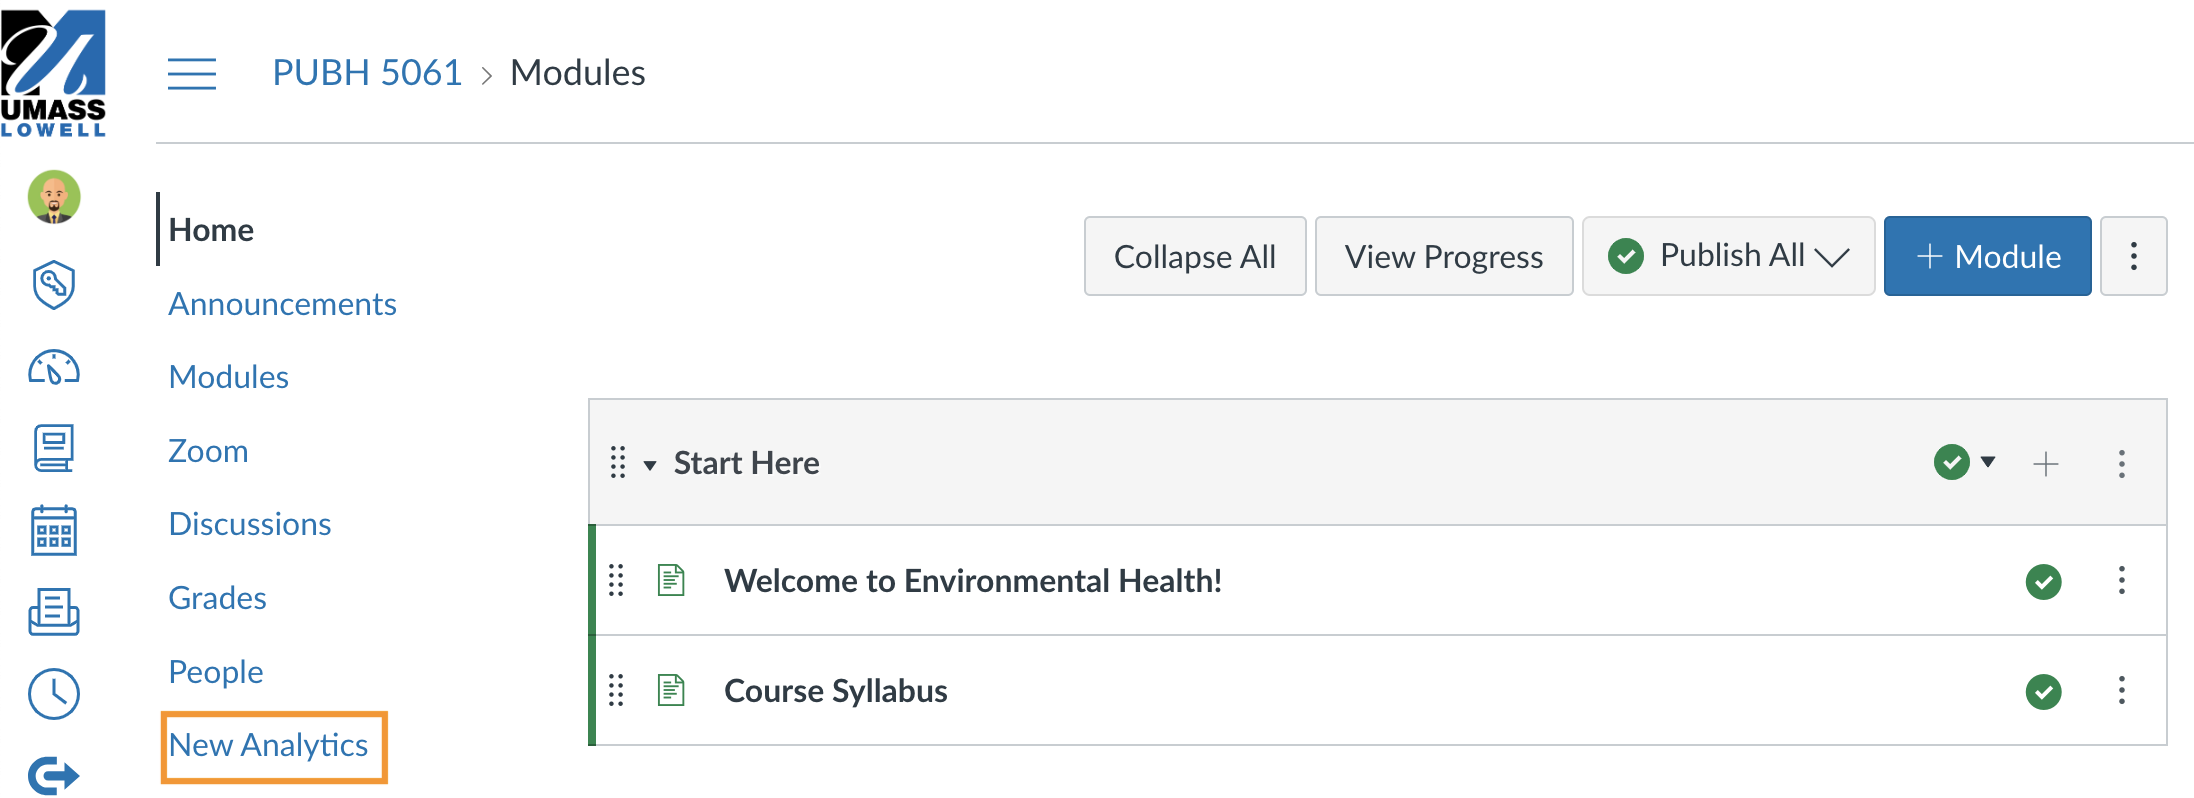Toggle publish status of Course Syllabus
This screenshot has width=2194, height=798.
pyautogui.click(x=2043, y=691)
